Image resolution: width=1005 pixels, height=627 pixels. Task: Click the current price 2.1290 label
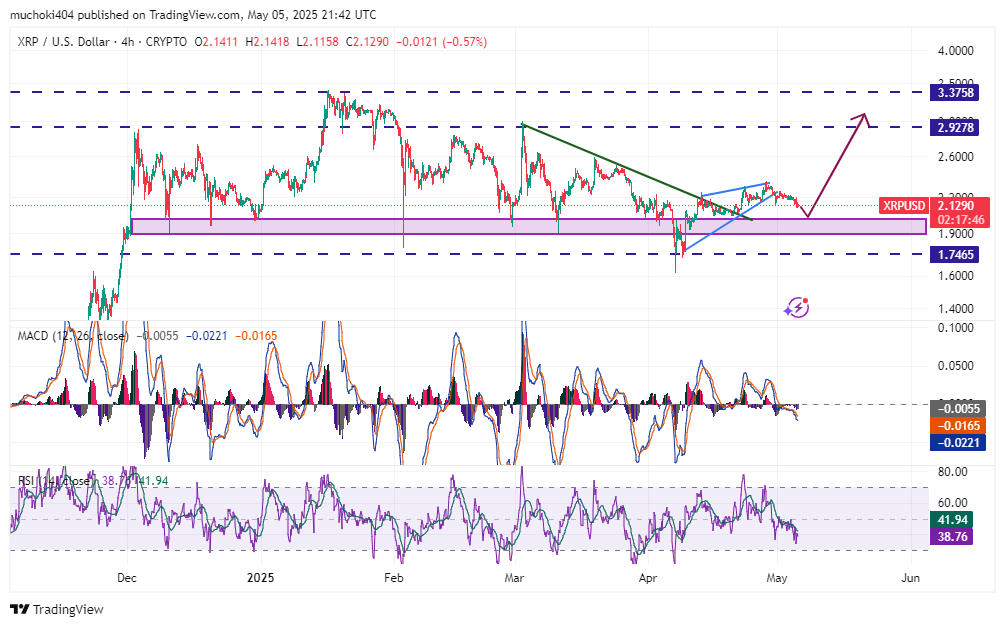[x=957, y=205]
